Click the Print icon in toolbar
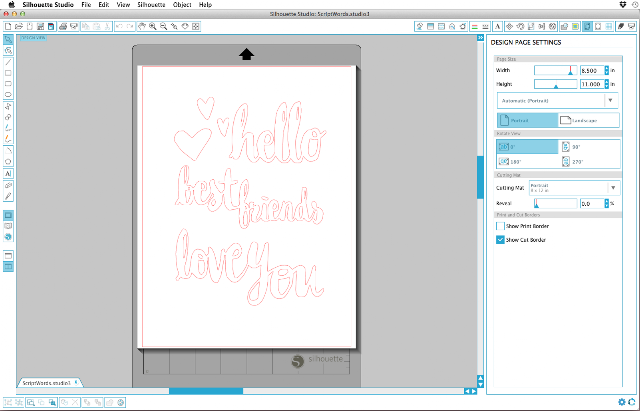The width and height of the screenshot is (640, 411). (x=63, y=25)
